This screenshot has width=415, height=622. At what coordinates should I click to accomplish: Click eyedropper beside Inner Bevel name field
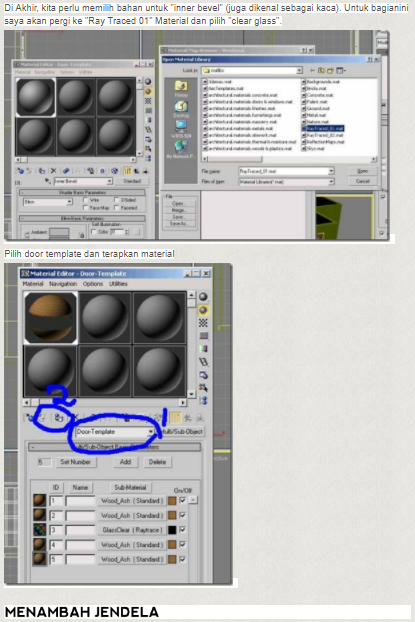click(48, 181)
